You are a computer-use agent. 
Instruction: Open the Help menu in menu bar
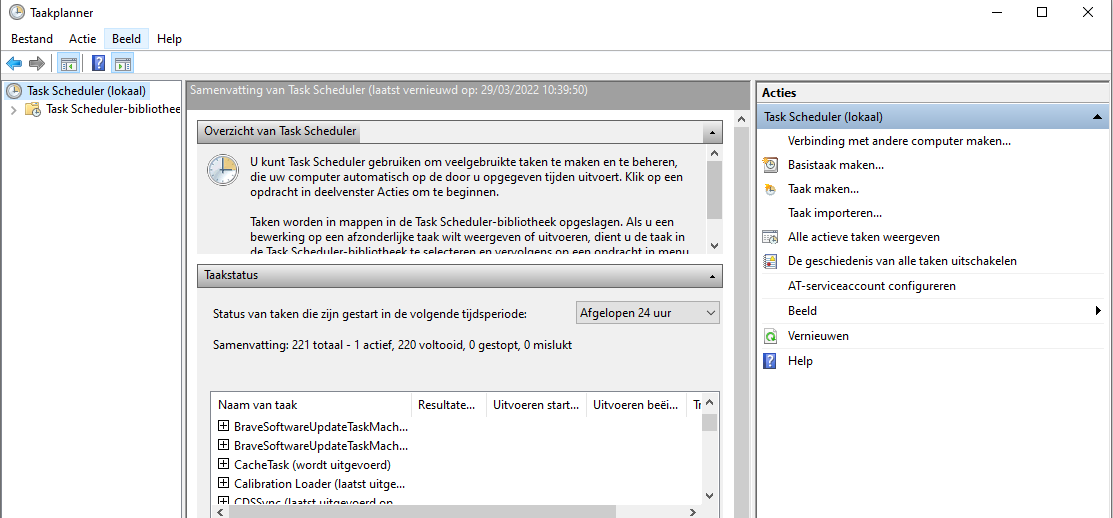(169, 39)
